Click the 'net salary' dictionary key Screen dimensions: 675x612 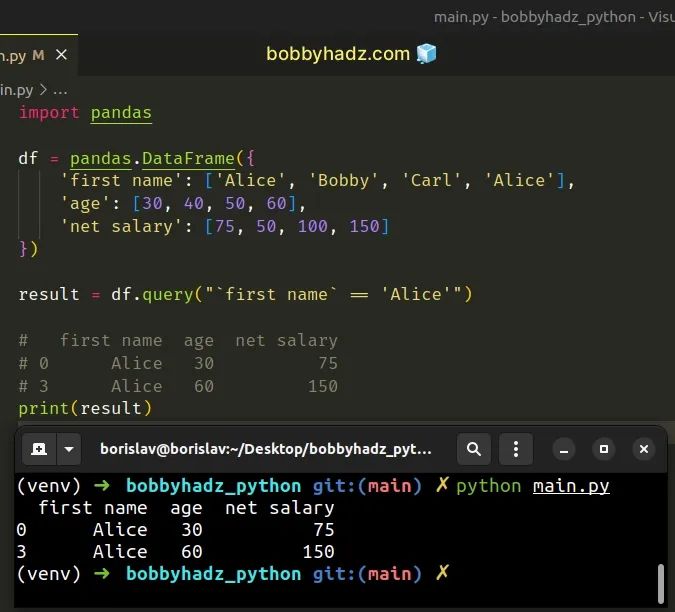pyautogui.click(x=121, y=226)
